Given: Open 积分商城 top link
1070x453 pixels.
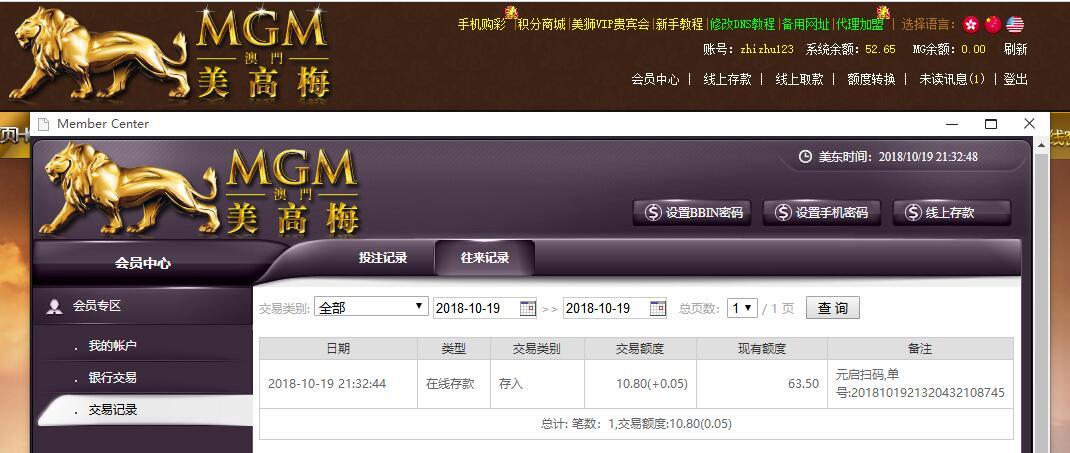Looking at the screenshot, I should 541,25.
